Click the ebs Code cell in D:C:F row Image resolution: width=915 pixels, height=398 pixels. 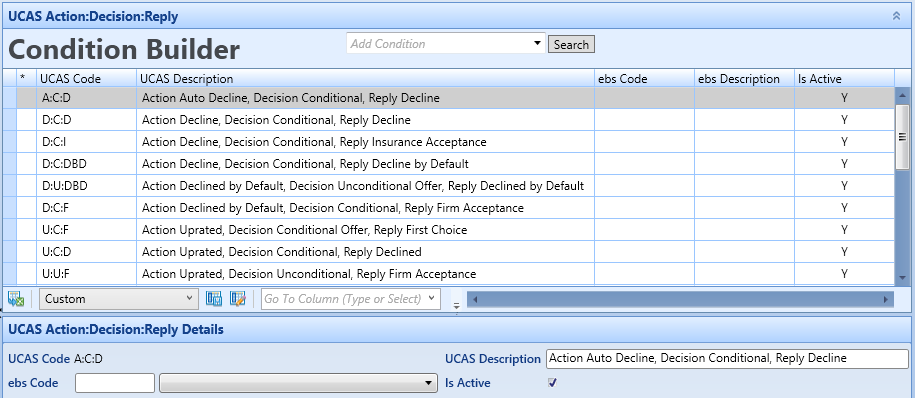click(x=644, y=208)
